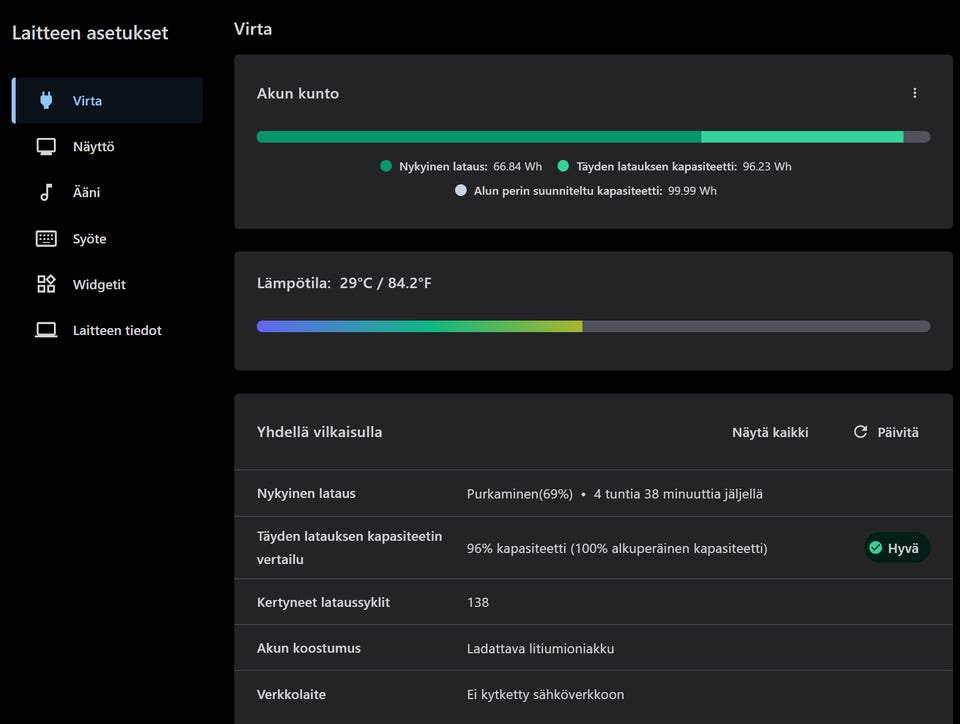Image resolution: width=960 pixels, height=724 pixels.
Task: Click the Täyden latauksen kapasiteetti legend dot
Action: pyautogui.click(x=563, y=166)
